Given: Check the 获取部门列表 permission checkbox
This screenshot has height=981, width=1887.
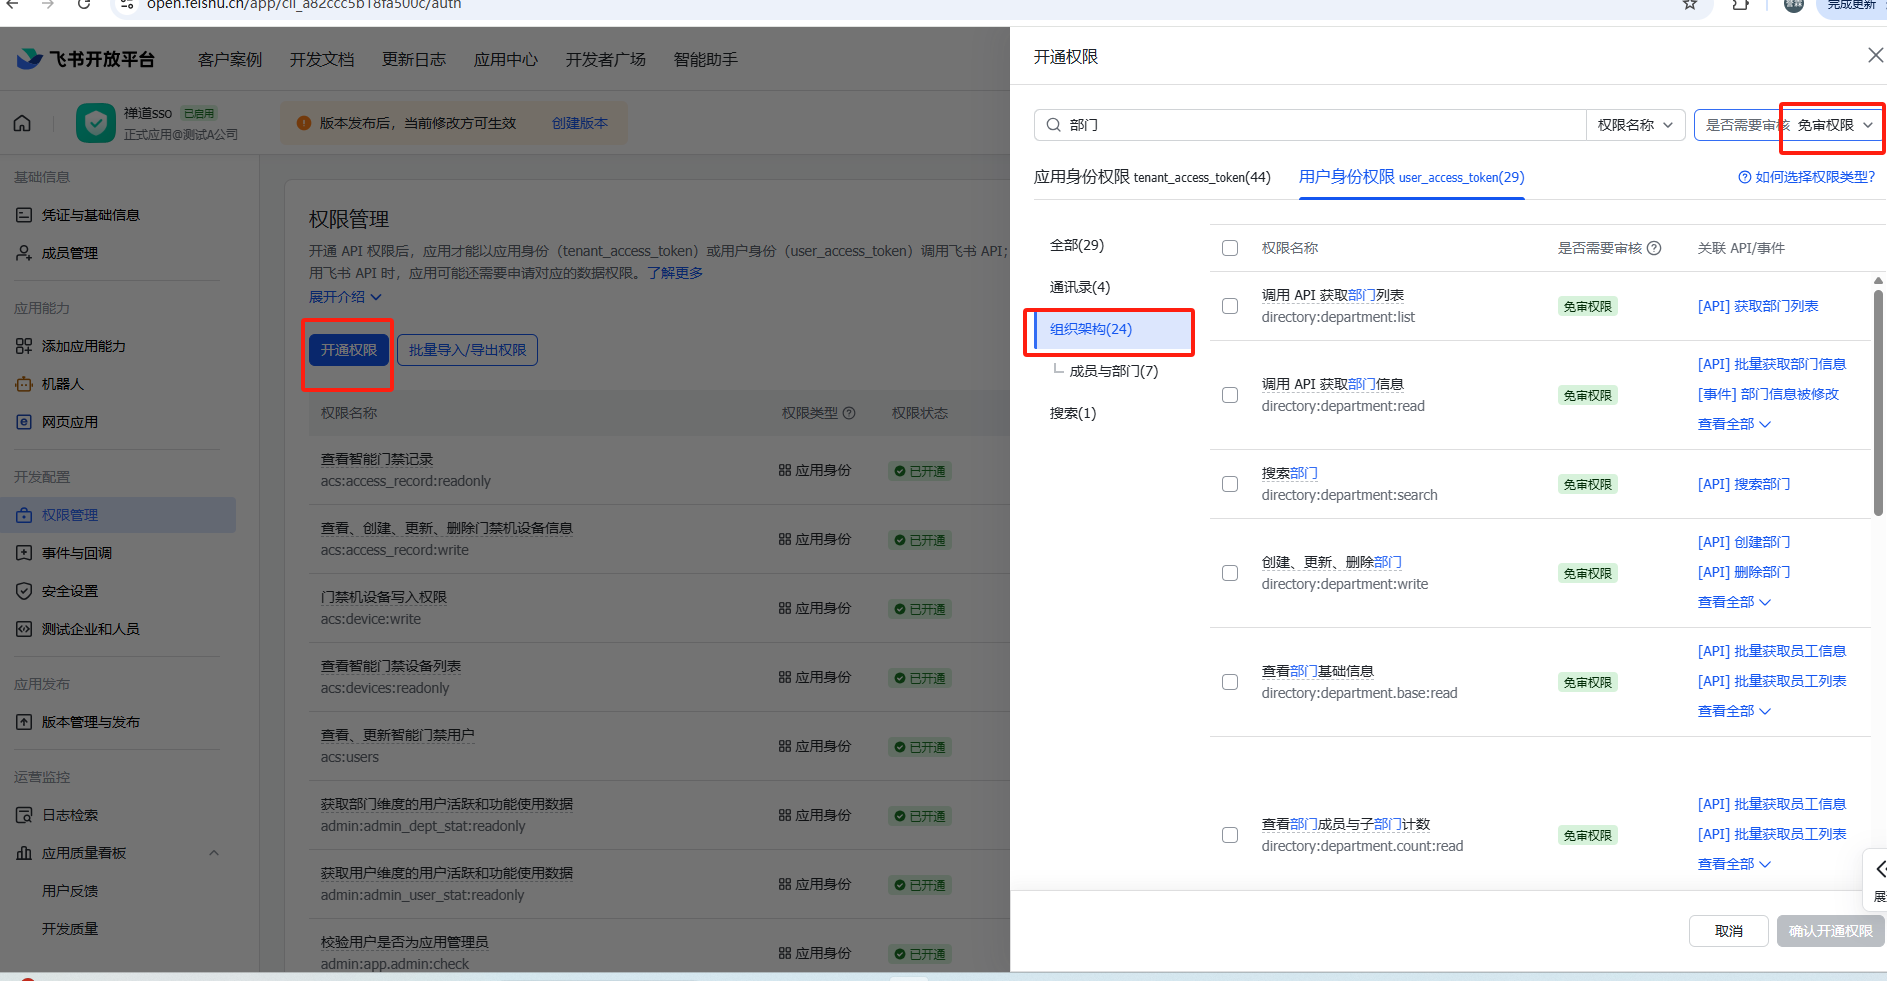Looking at the screenshot, I should point(1230,306).
